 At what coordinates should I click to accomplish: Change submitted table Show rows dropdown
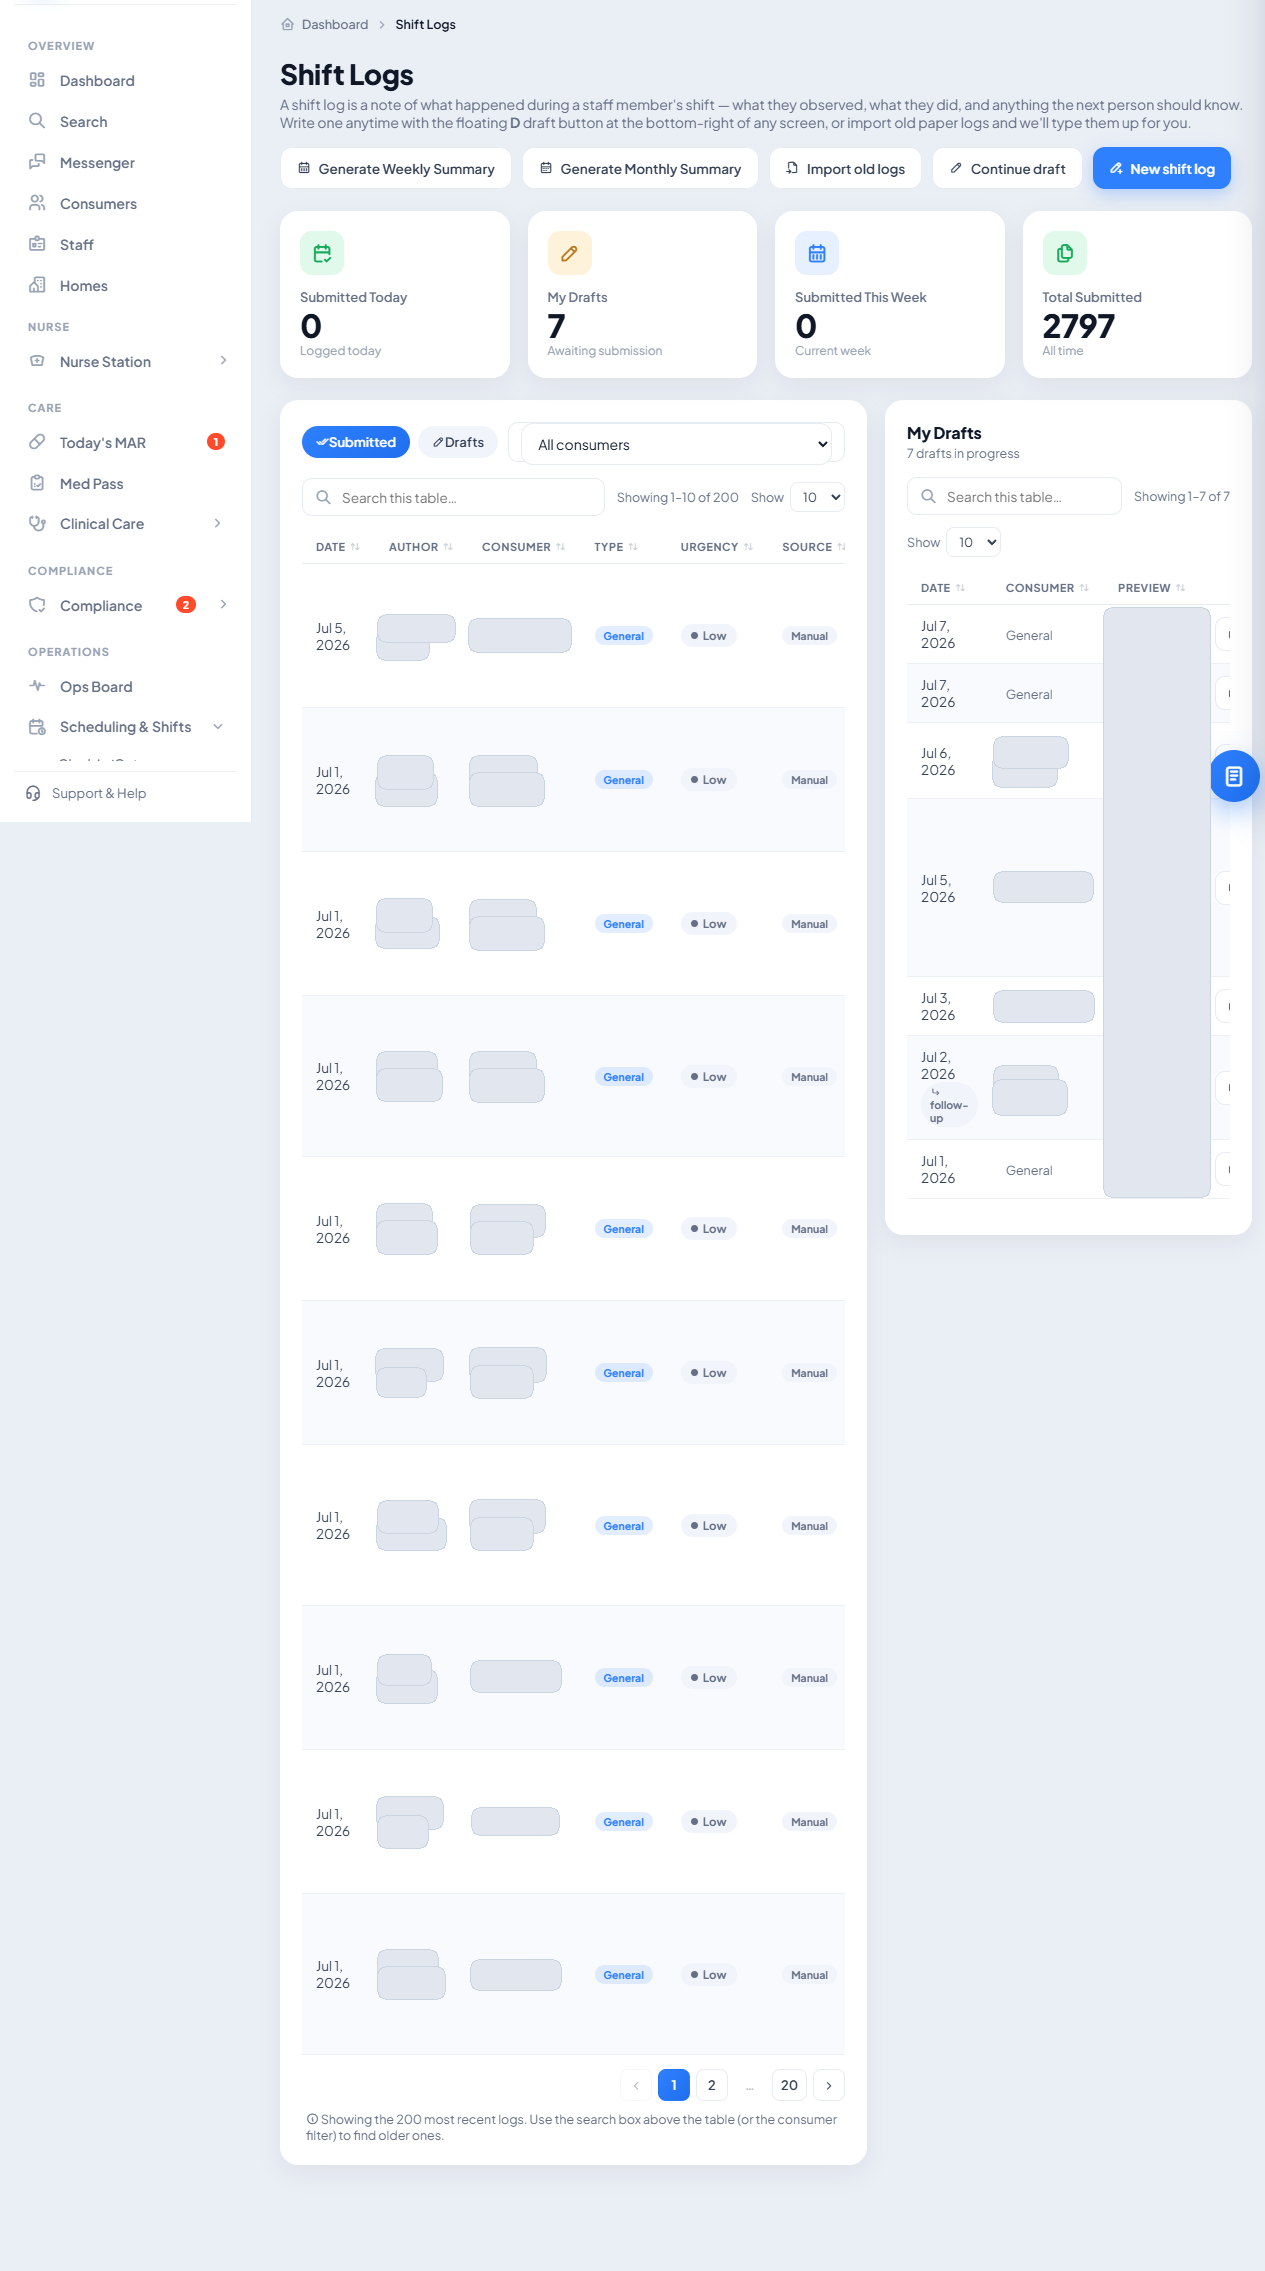coord(818,497)
